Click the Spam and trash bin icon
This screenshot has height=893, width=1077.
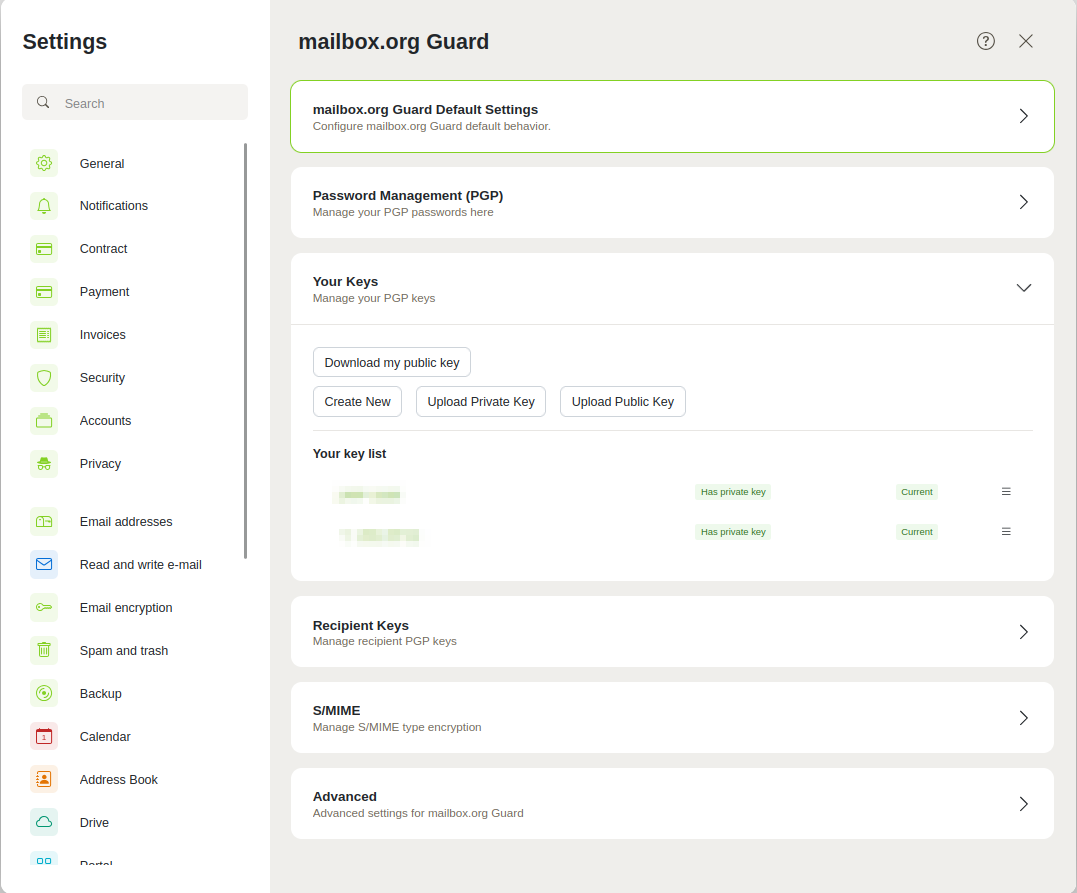pyautogui.click(x=44, y=651)
